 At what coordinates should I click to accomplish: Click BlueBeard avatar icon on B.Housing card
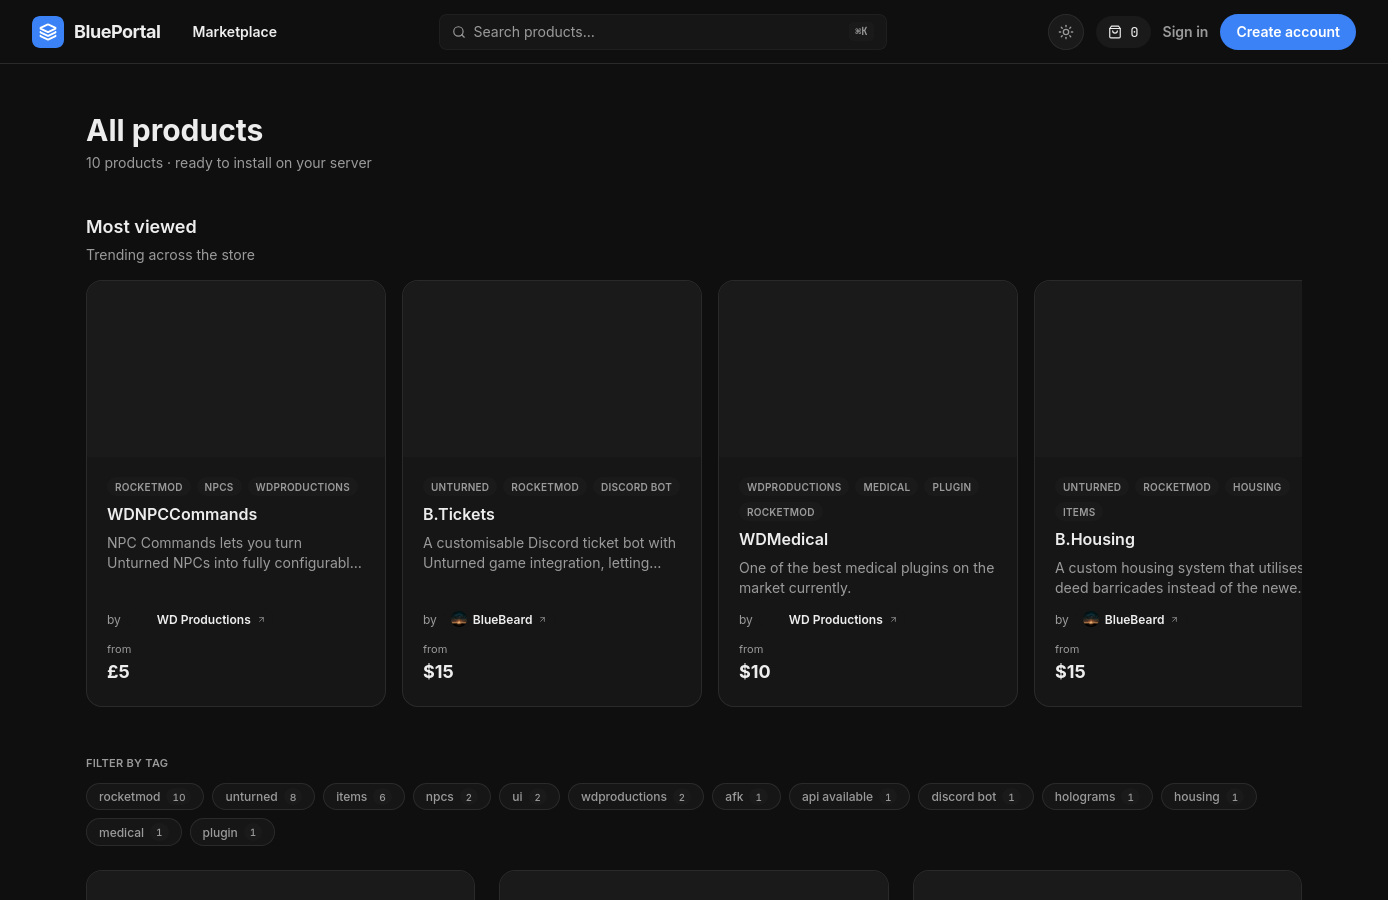click(1091, 620)
